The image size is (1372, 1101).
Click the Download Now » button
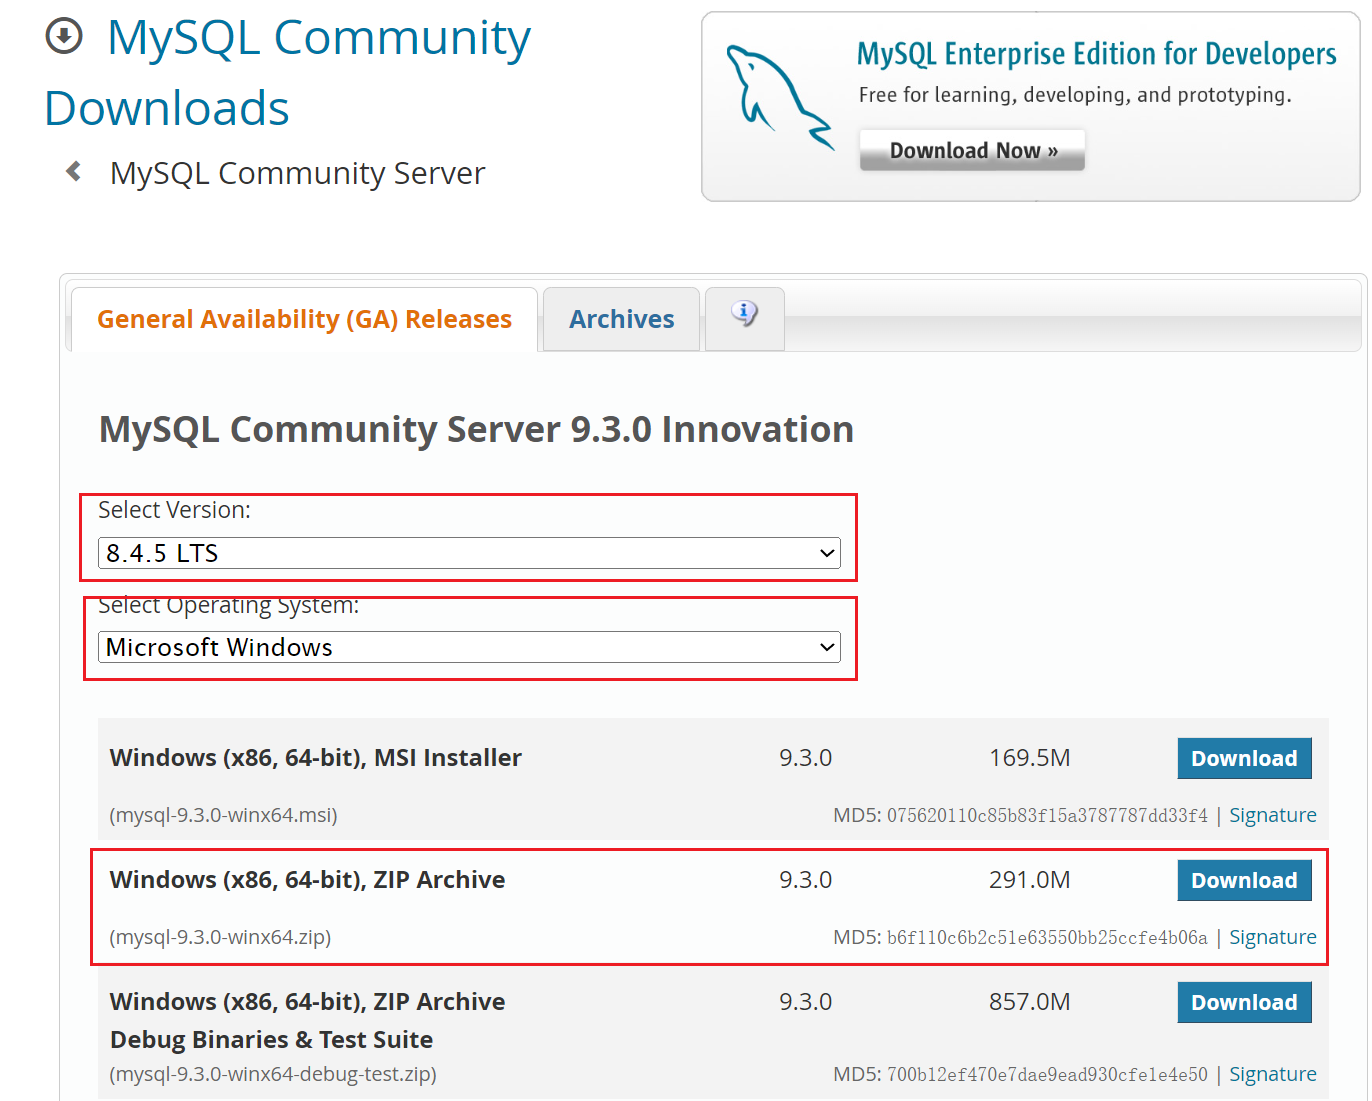coord(972,150)
